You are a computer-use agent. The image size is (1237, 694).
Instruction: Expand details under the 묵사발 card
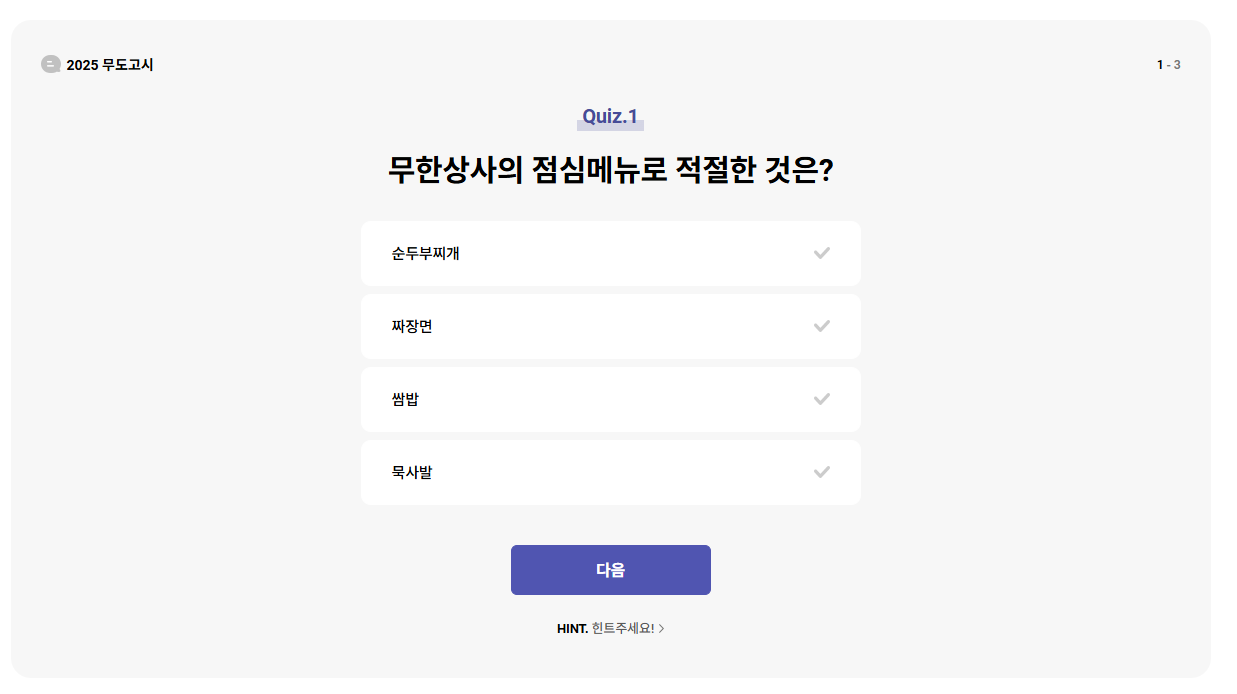(x=610, y=472)
